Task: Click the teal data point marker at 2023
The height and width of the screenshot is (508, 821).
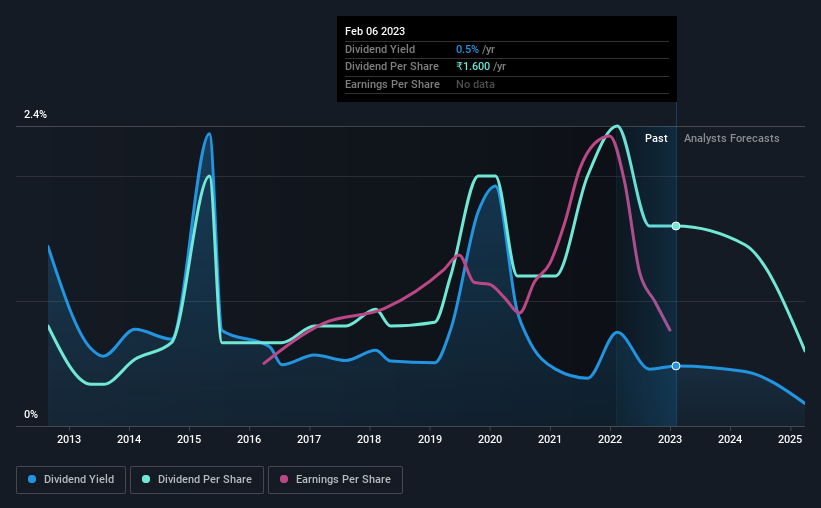Action: coord(676,226)
